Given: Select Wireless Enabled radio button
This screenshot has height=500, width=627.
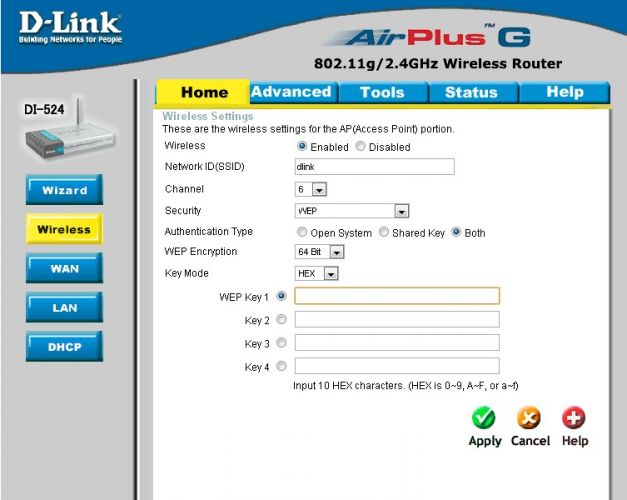Looking at the screenshot, I should pos(302,146).
